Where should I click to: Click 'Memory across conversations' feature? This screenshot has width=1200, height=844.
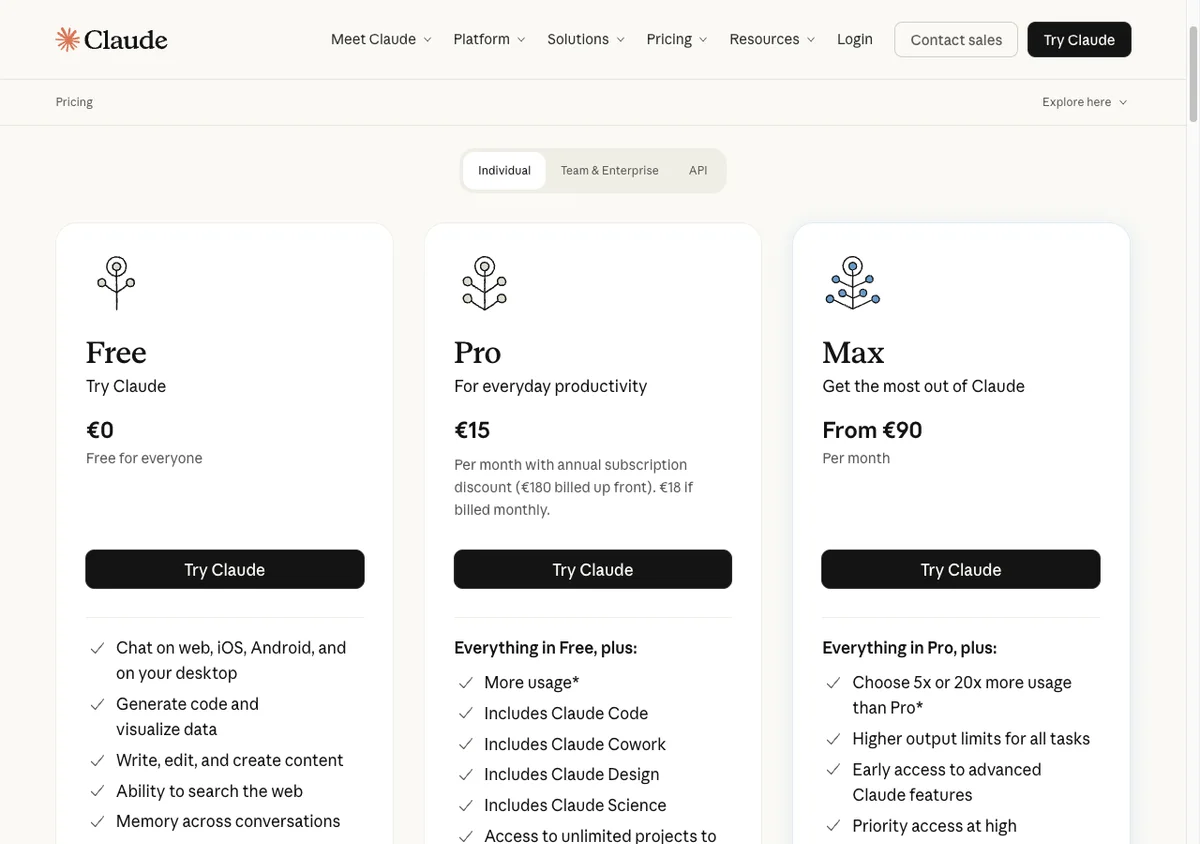[x=228, y=821]
